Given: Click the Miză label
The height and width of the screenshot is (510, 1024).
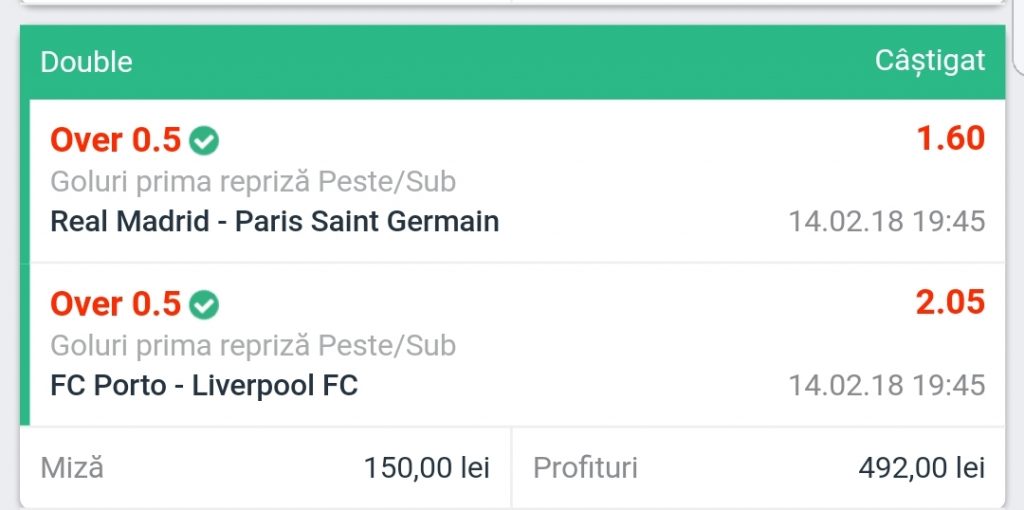Looking at the screenshot, I should [72, 468].
